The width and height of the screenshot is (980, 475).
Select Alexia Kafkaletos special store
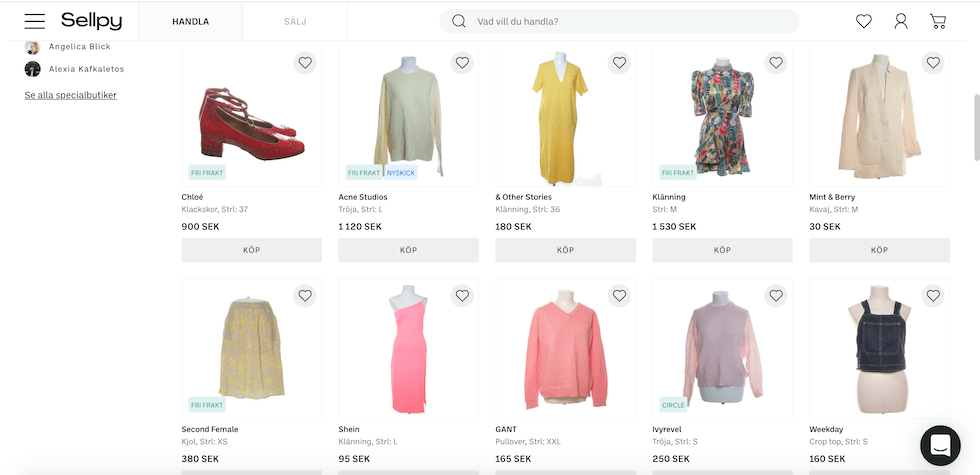(86, 69)
